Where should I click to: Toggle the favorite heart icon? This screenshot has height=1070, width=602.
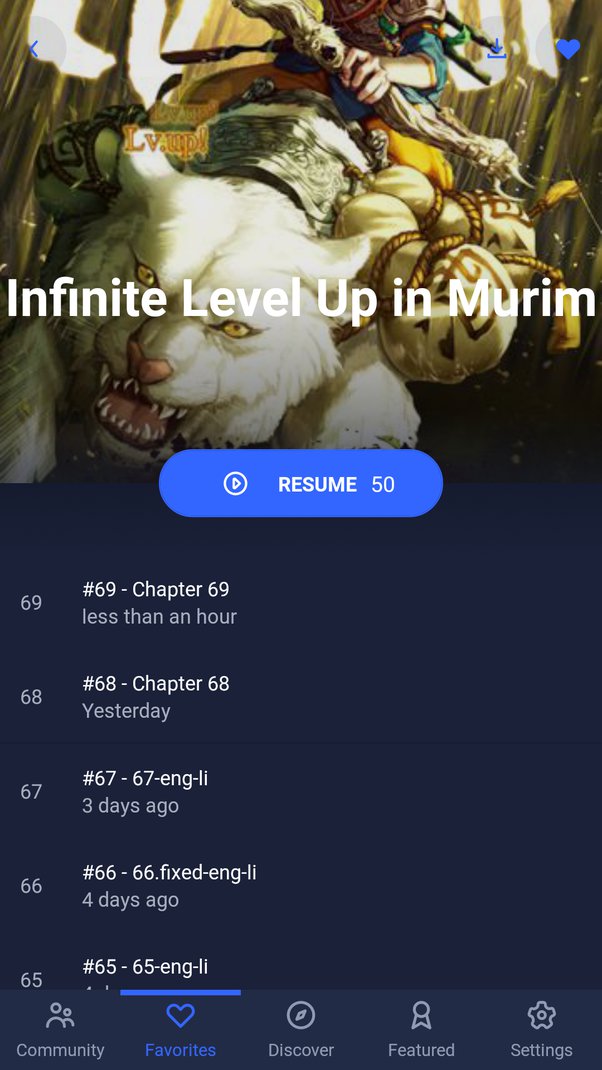pyautogui.click(x=568, y=48)
